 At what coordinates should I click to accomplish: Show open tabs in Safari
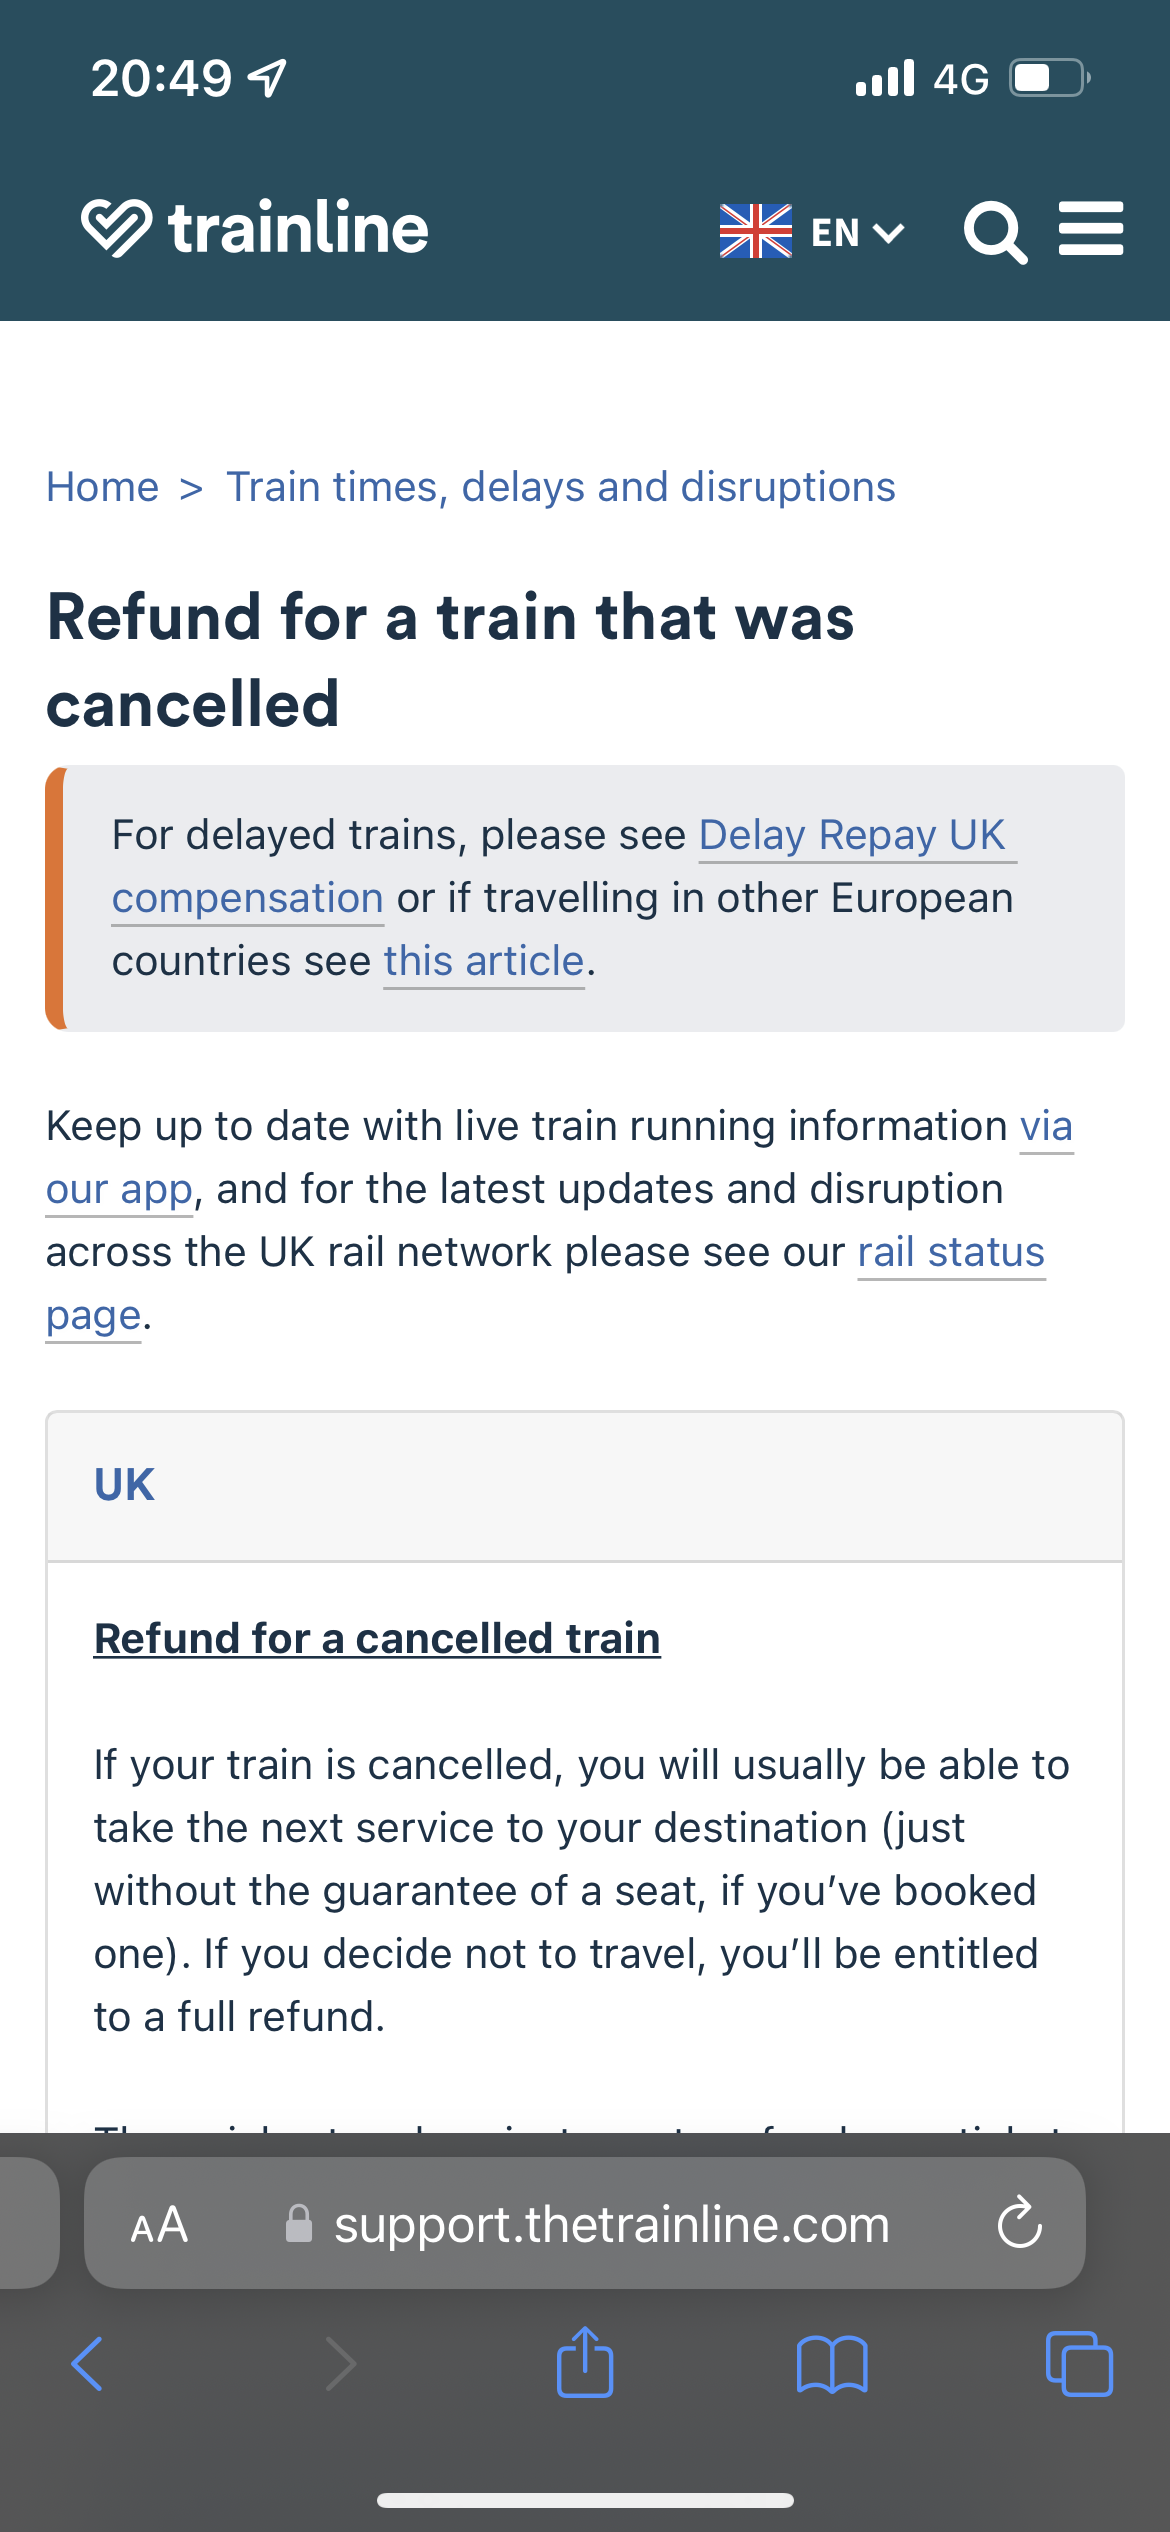tap(1079, 2364)
